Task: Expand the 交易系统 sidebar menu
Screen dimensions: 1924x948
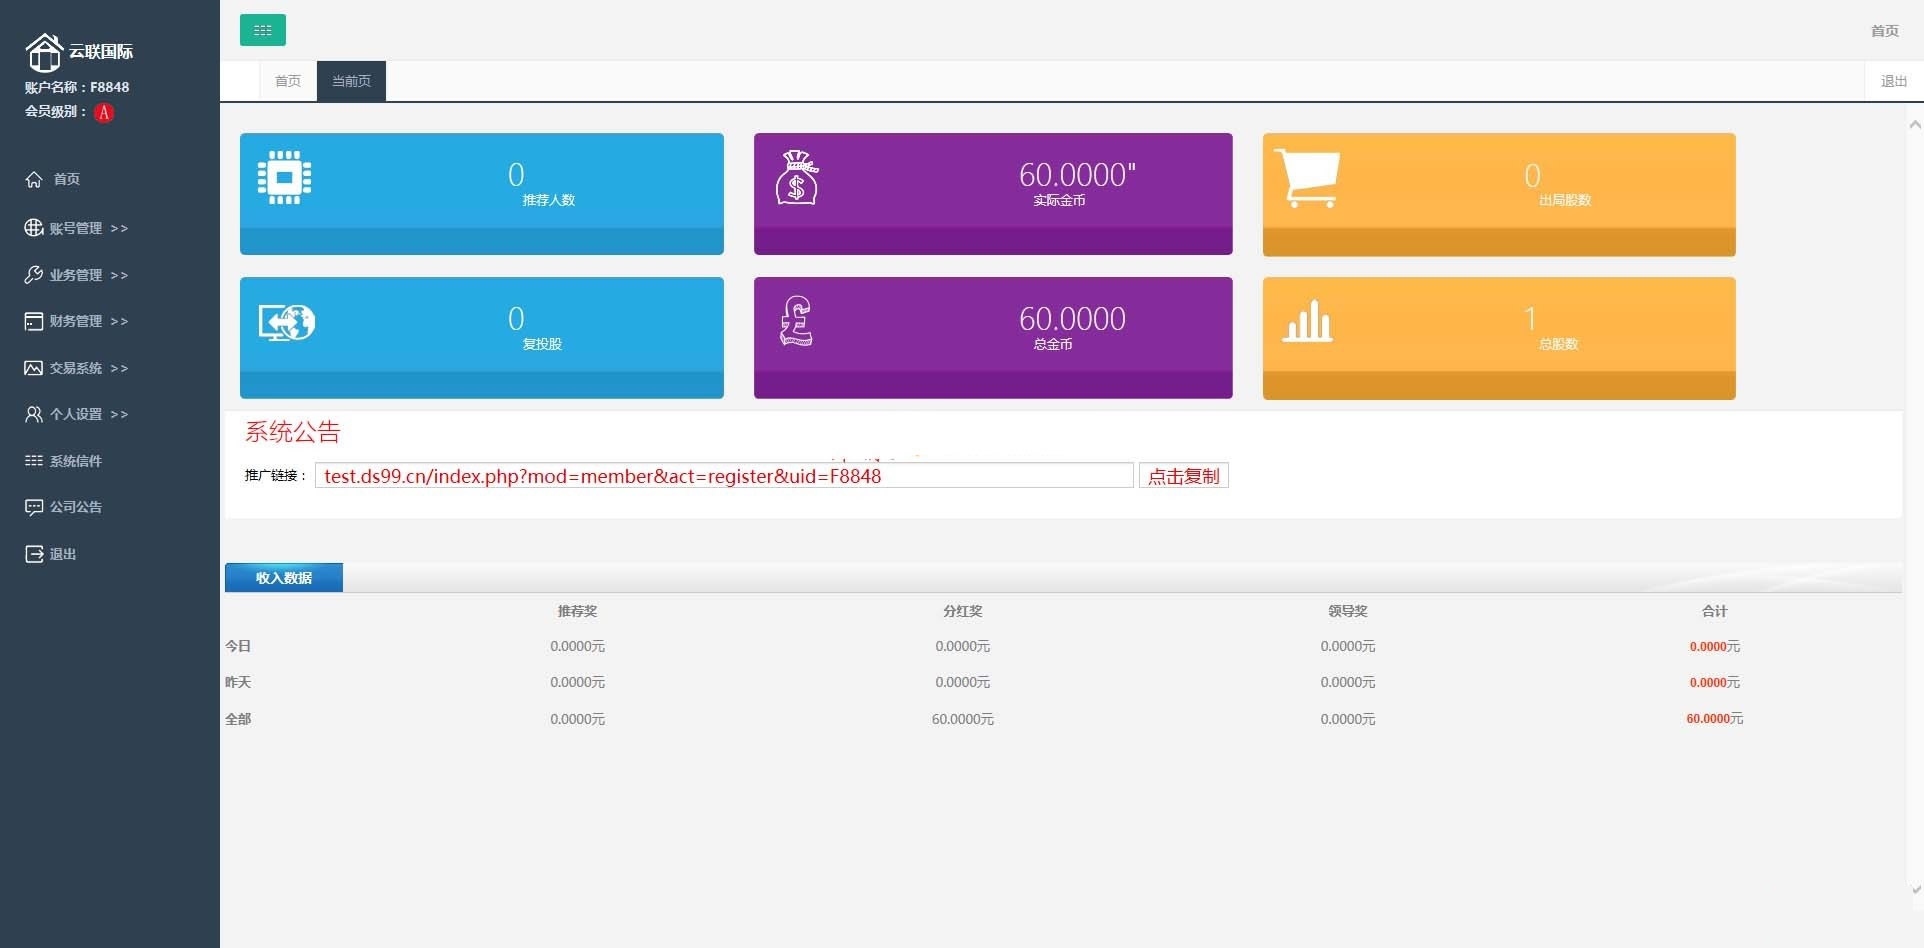Action: (x=77, y=368)
